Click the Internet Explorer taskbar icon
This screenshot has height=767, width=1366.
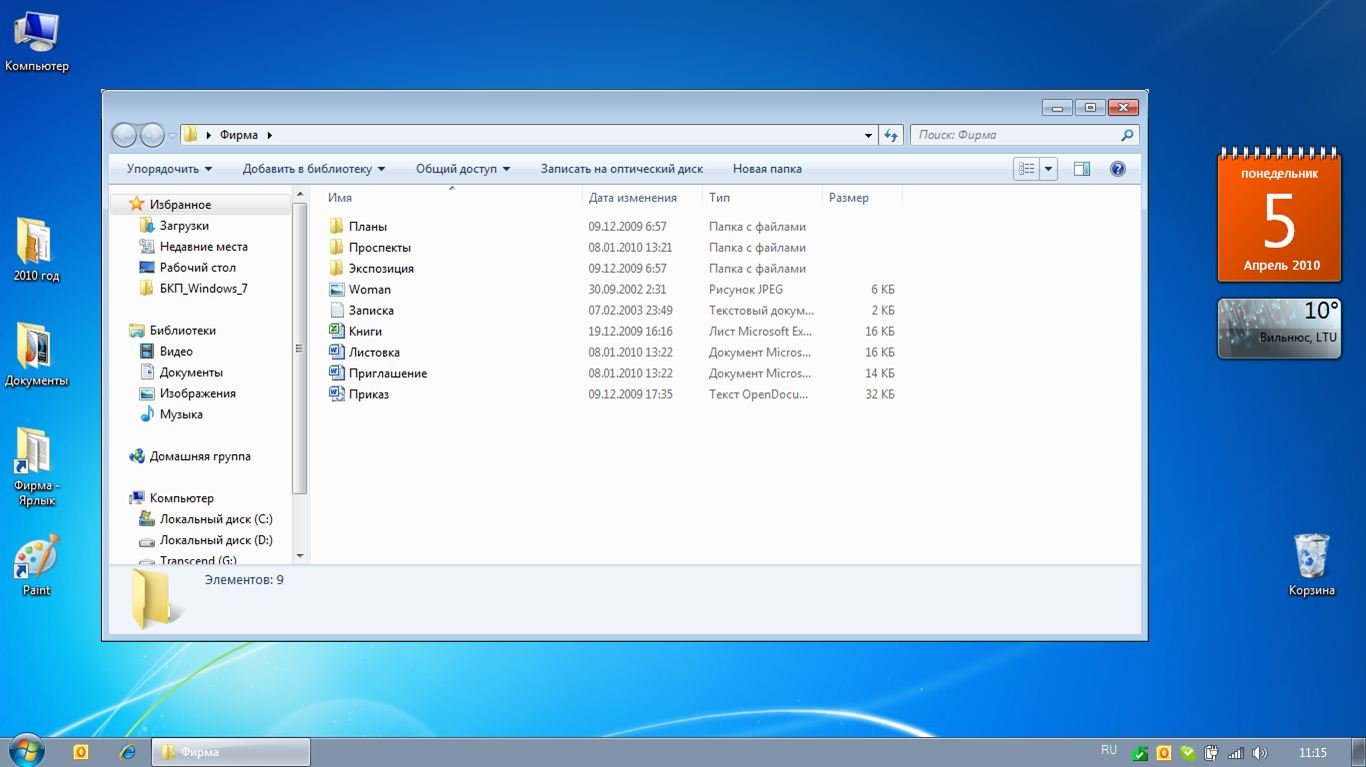coord(127,752)
